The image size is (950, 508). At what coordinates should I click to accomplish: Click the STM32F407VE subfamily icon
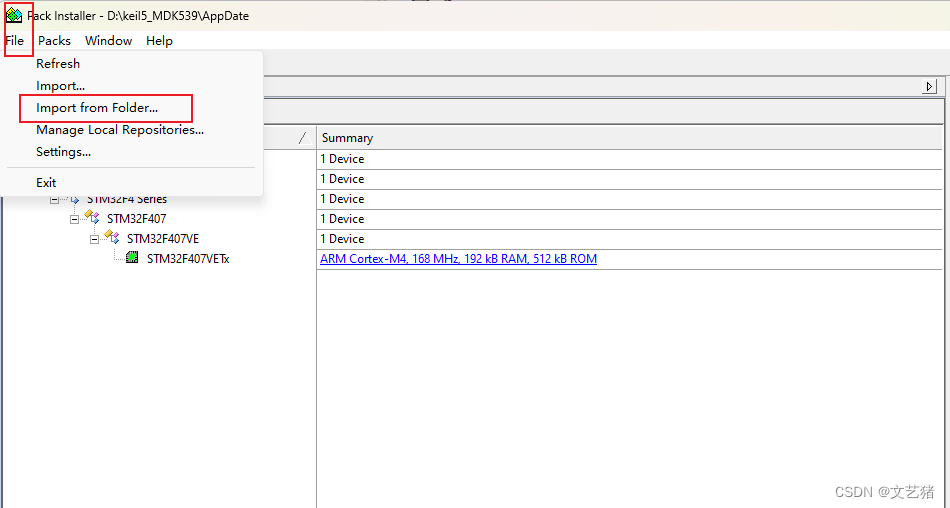(112, 236)
